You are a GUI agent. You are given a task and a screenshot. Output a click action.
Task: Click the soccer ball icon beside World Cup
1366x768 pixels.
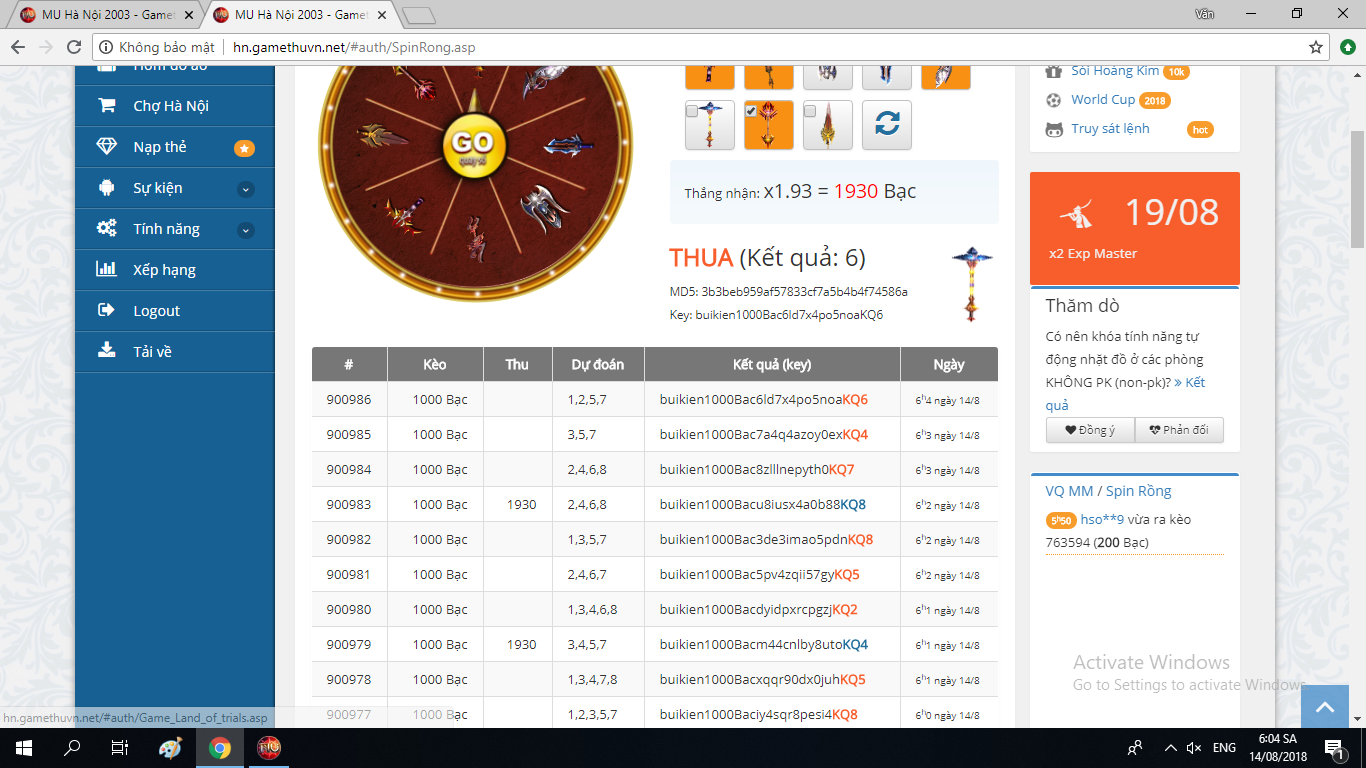click(x=1053, y=100)
